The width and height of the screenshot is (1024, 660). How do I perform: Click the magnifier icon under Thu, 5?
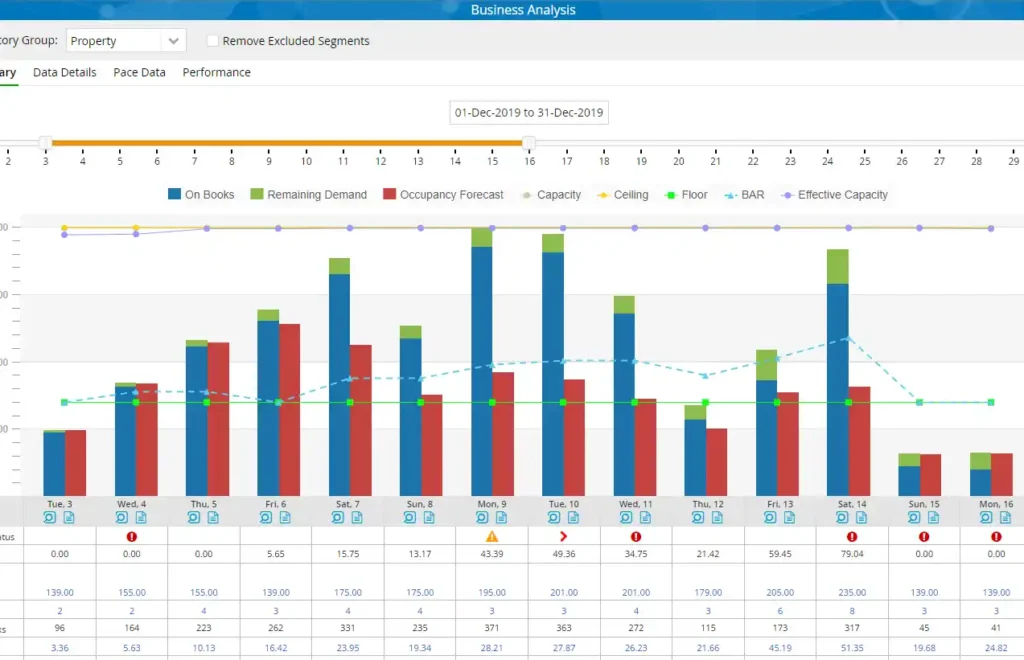coord(193,518)
